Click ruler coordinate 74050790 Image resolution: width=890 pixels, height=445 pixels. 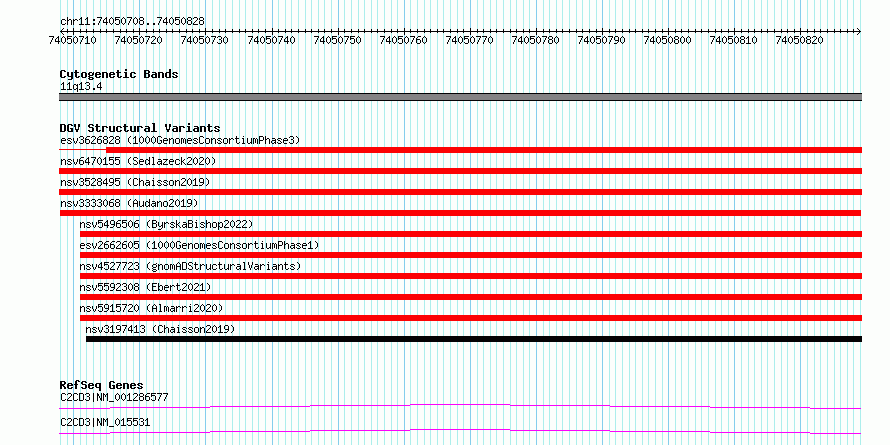click(602, 40)
